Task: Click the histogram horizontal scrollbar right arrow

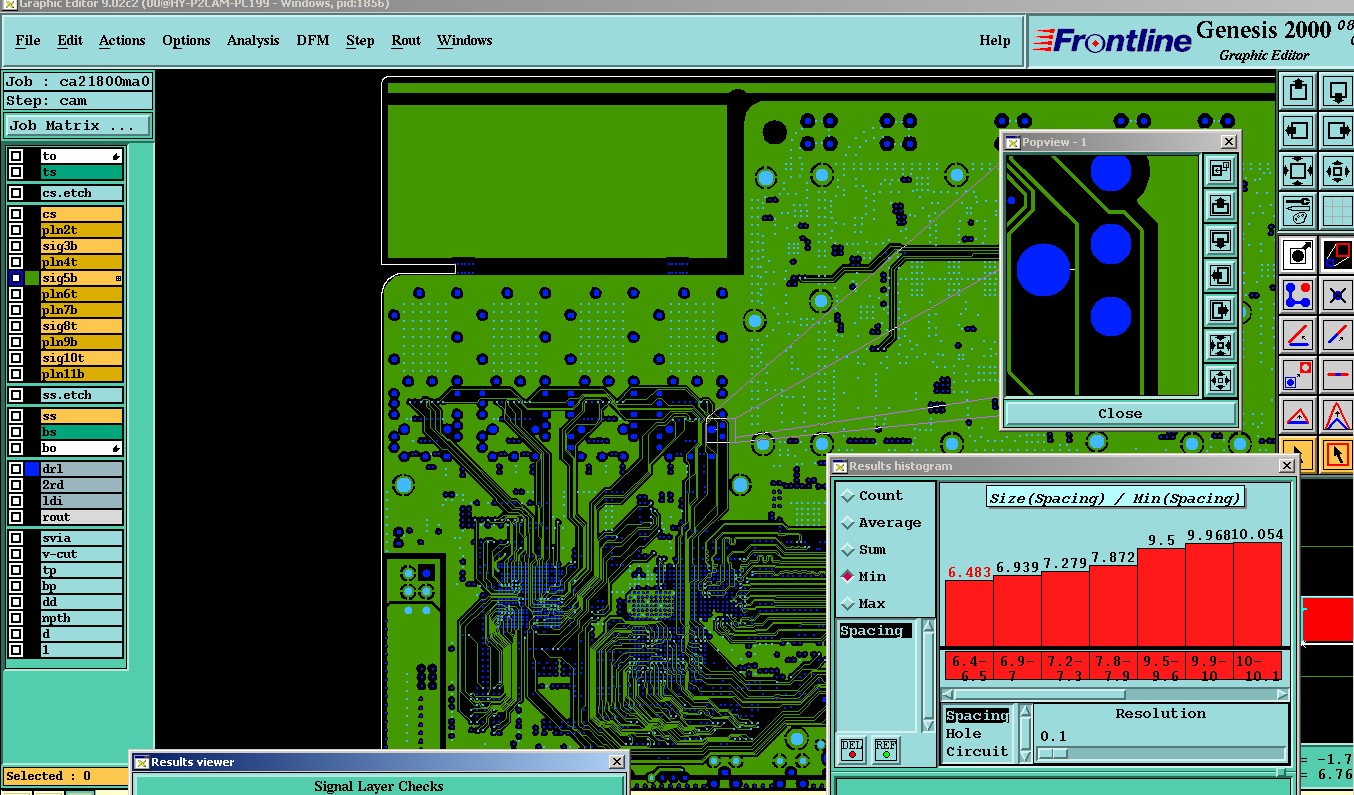Action: tap(1283, 694)
